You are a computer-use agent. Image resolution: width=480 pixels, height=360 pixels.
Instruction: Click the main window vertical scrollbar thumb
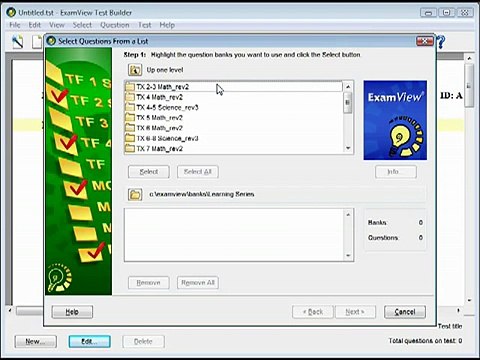click(469, 86)
